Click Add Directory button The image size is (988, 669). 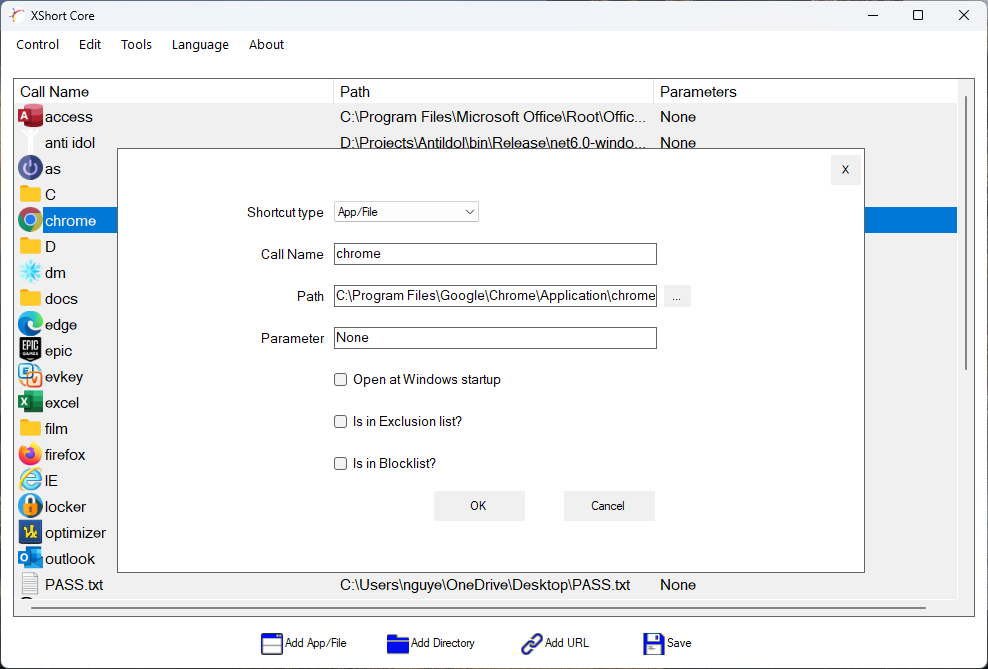430,643
